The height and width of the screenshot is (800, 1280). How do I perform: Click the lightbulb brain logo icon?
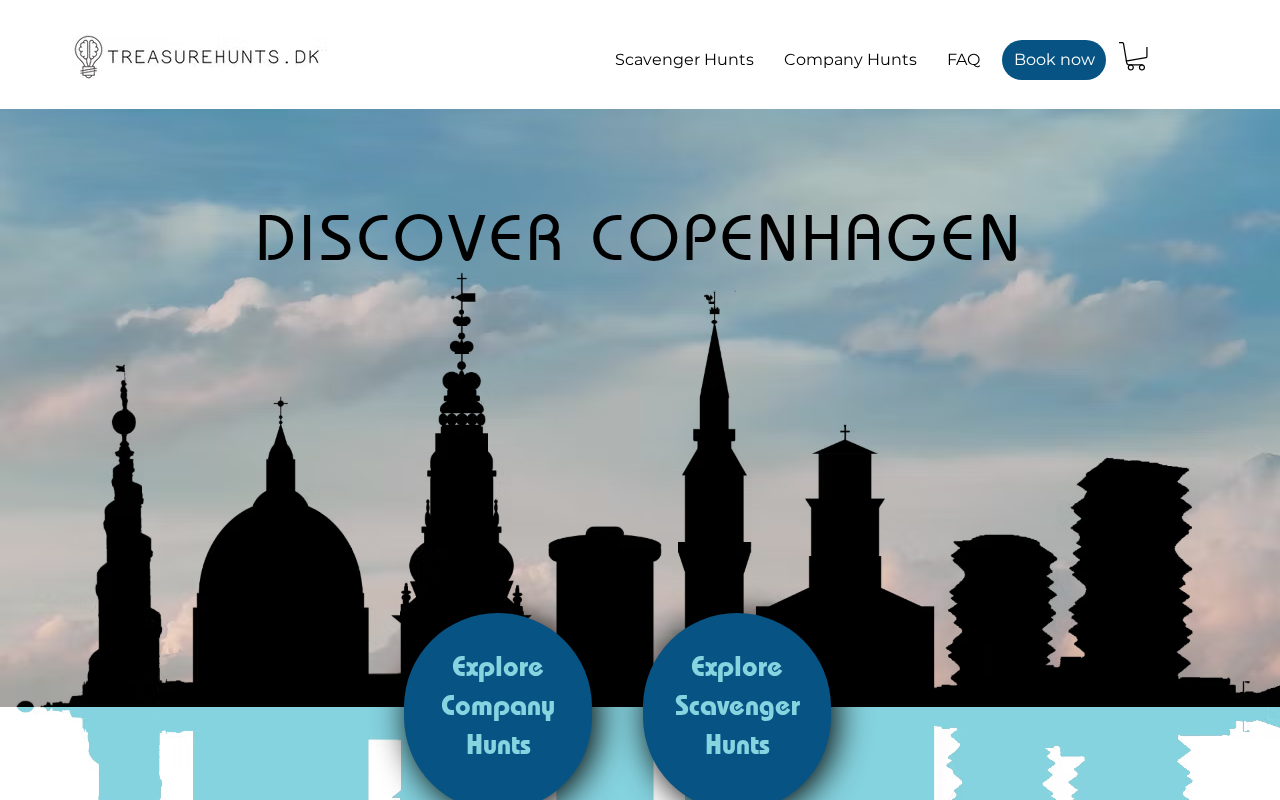[x=88, y=57]
